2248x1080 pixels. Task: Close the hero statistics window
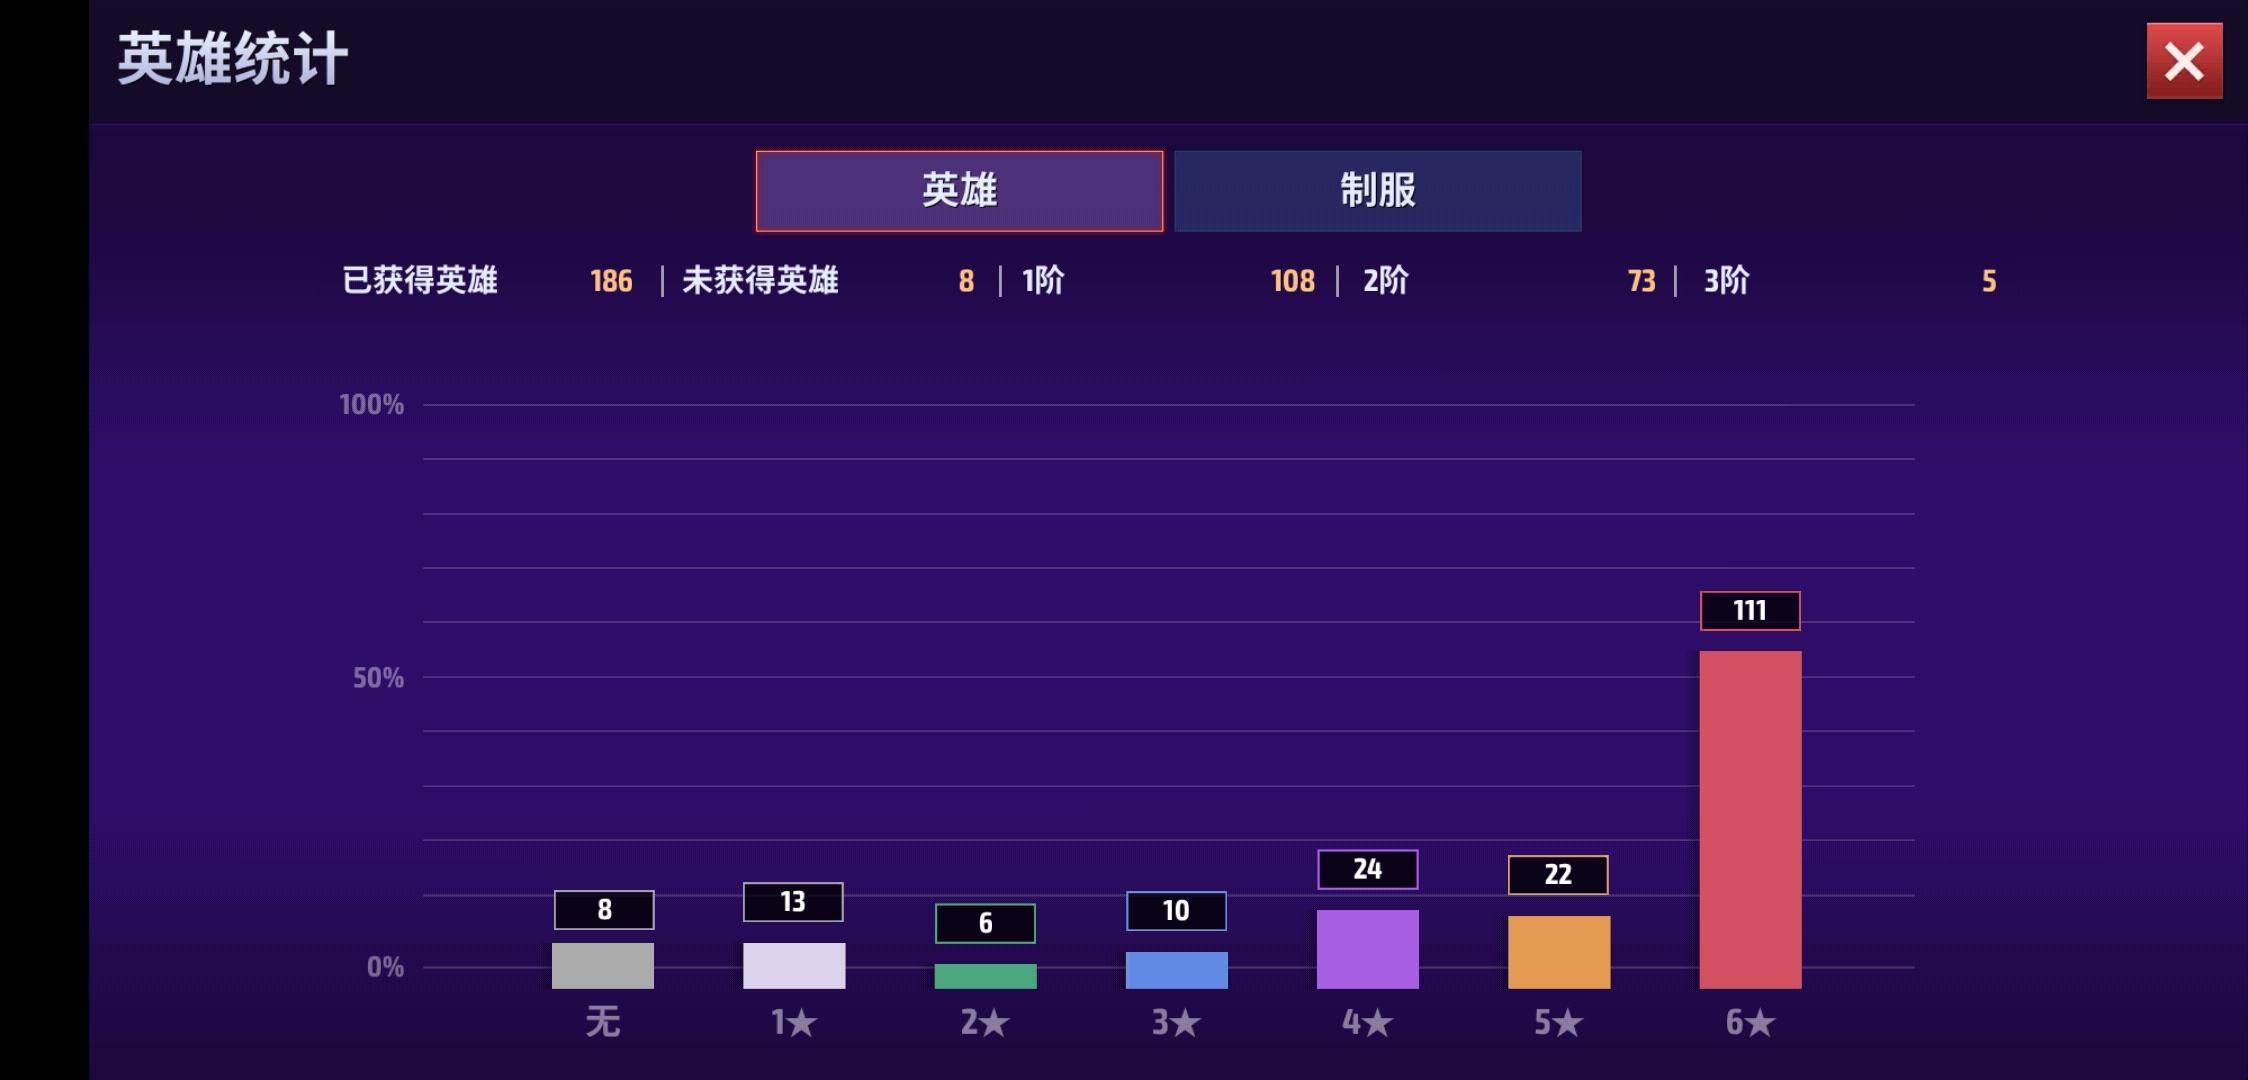[2184, 61]
